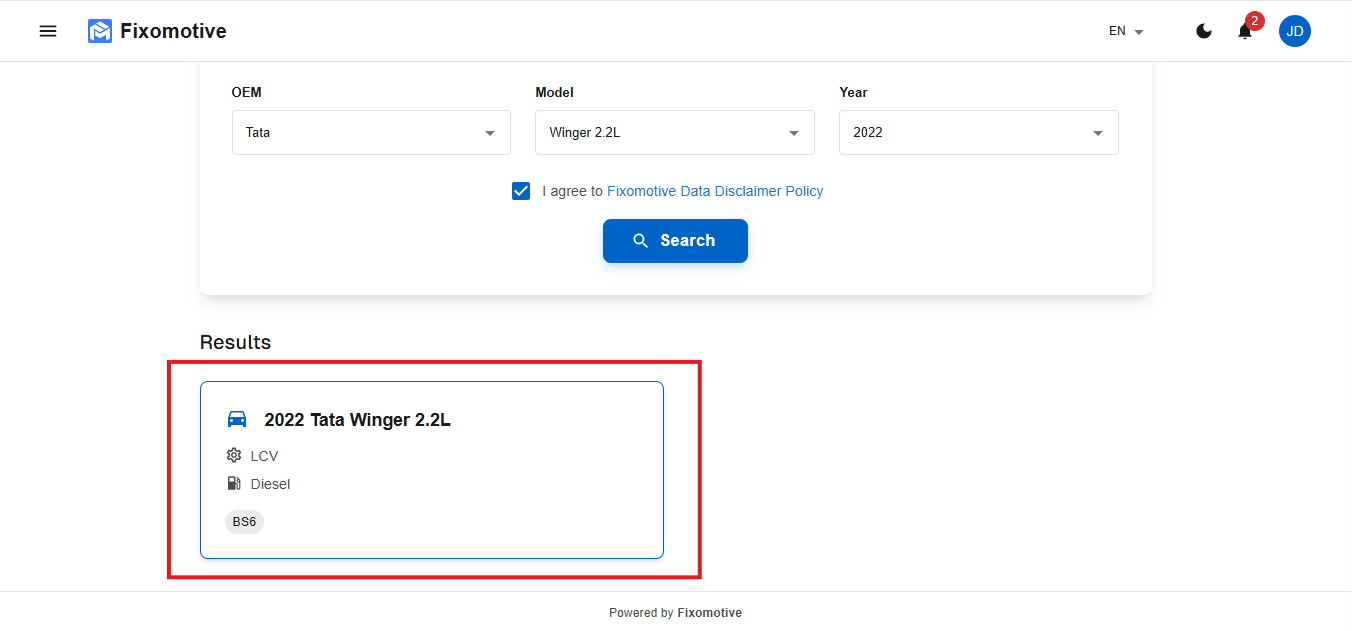The image size is (1352, 631).
Task: Click the gear icon beside LCV
Action: click(234, 455)
